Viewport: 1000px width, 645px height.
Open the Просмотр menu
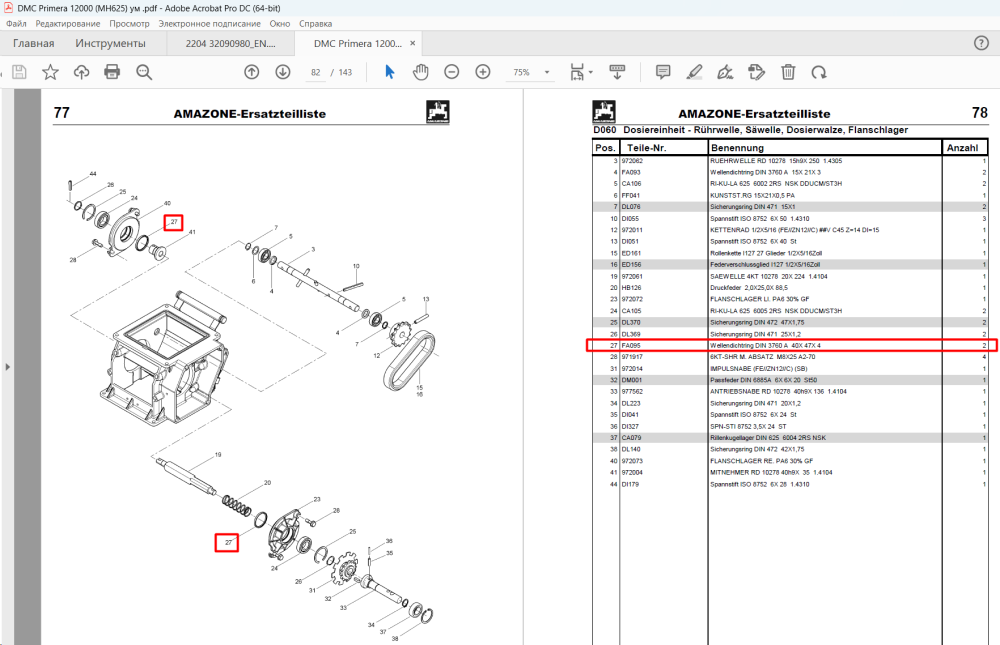point(129,24)
